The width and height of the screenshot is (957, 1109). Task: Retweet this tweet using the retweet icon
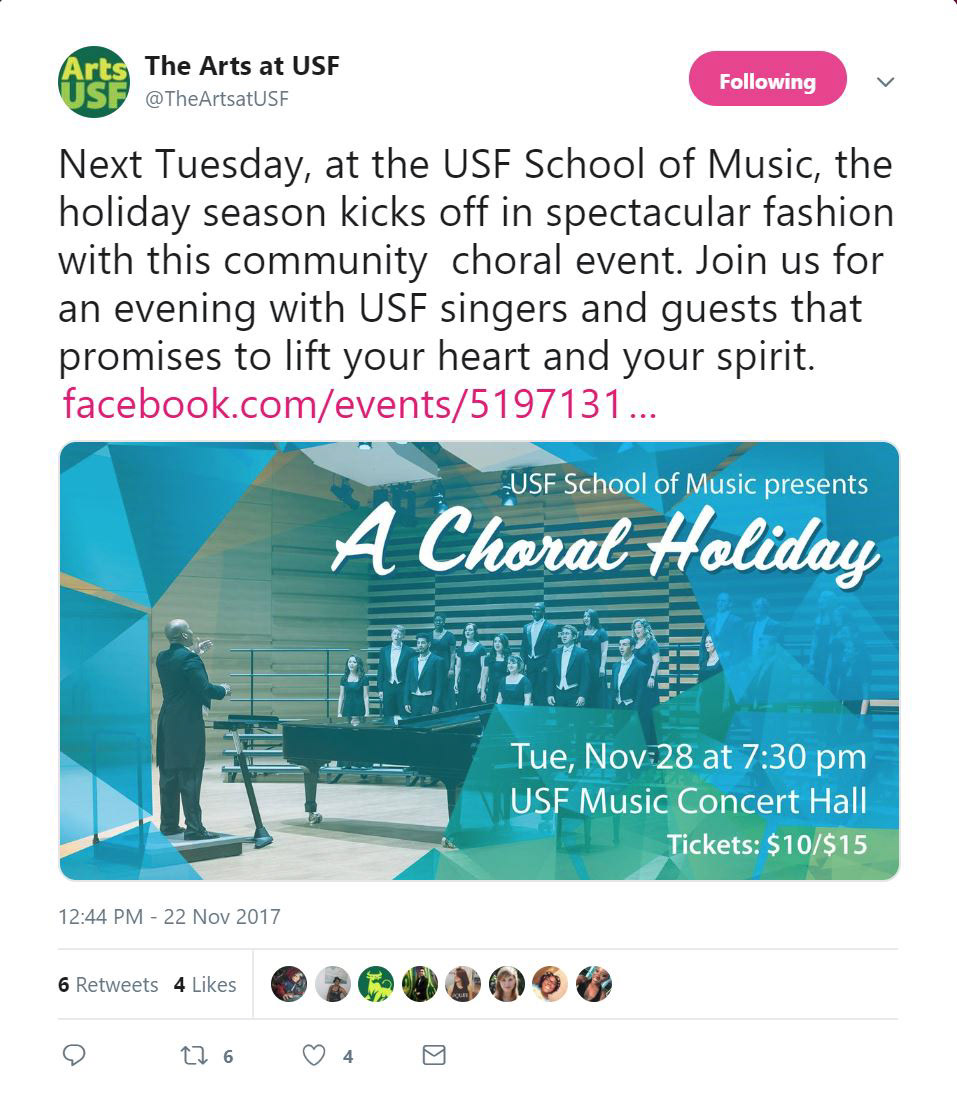[x=191, y=1055]
